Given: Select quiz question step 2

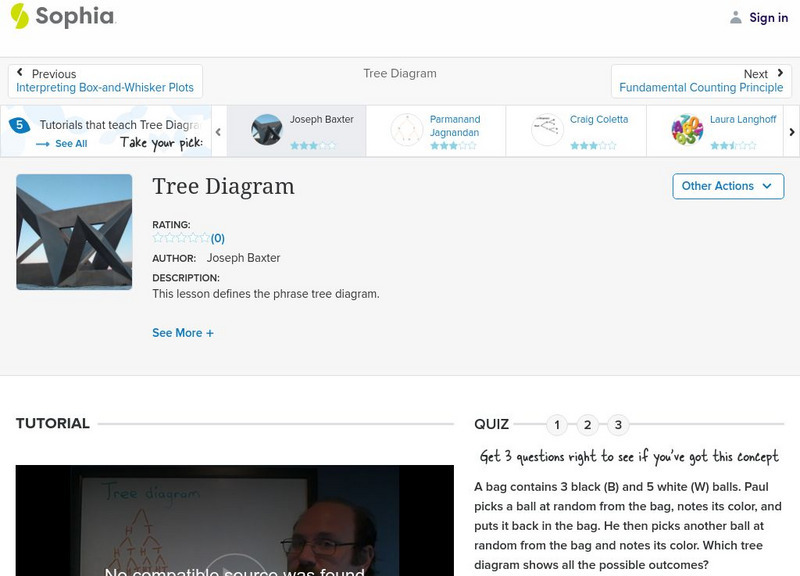Looking at the screenshot, I should click(588, 425).
